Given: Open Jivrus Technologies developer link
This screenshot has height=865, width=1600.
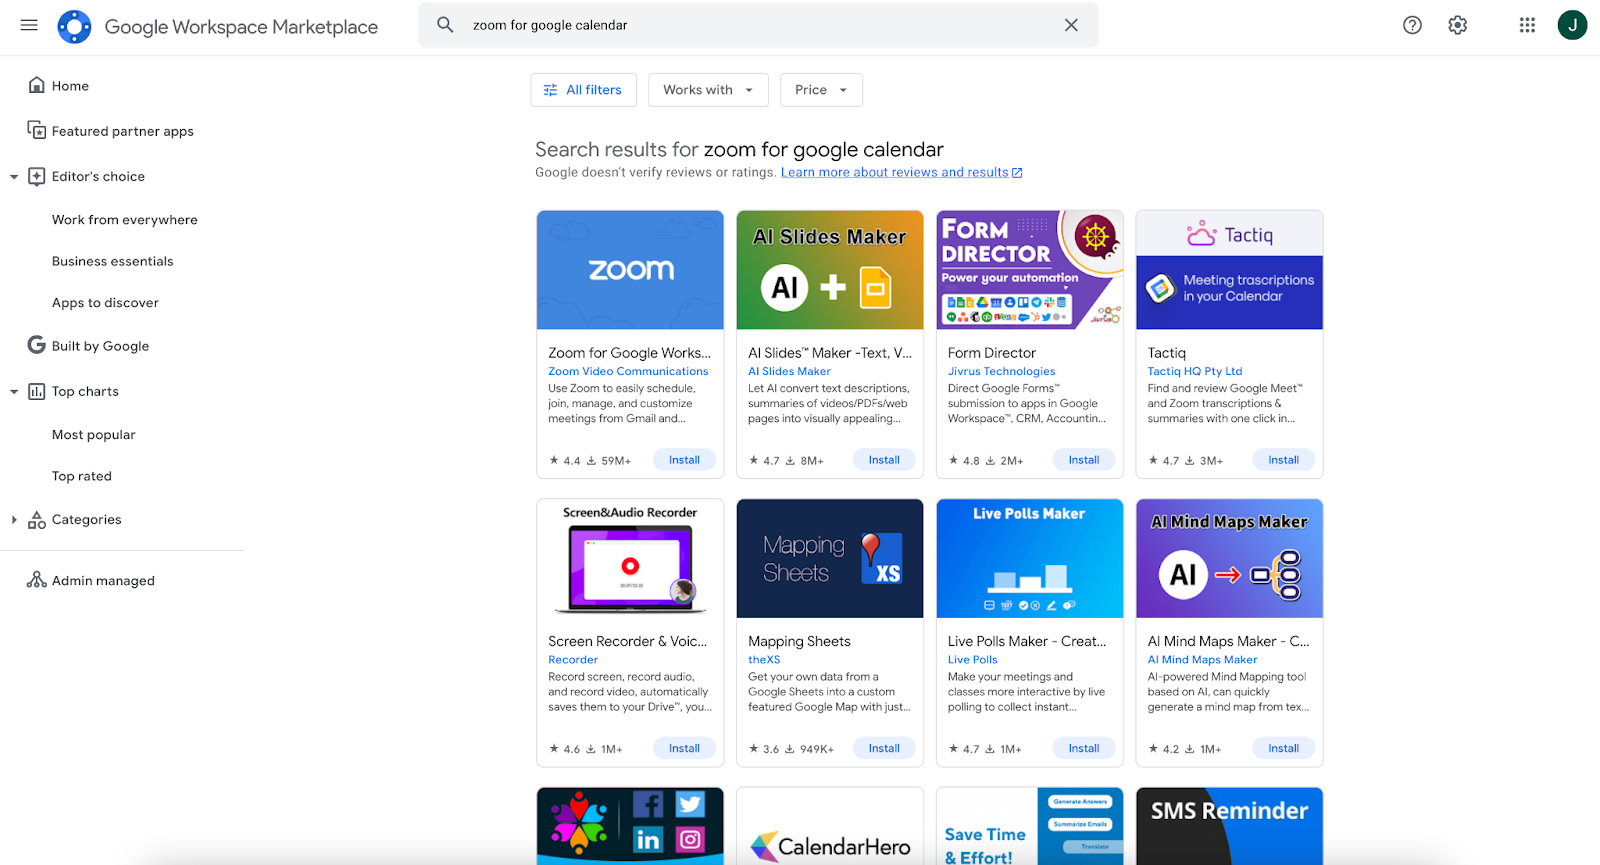Looking at the screenshot, I should tap(1001, 371).
